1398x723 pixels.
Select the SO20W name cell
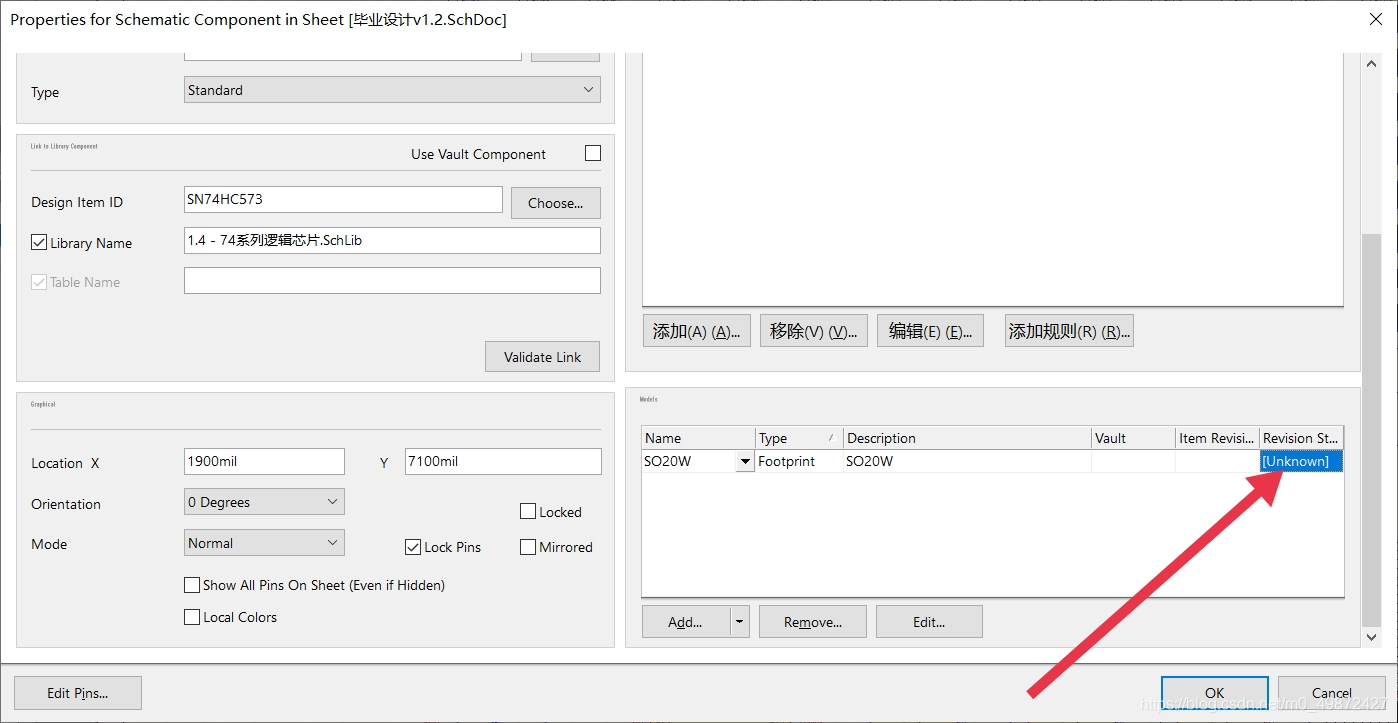(688, 461)
